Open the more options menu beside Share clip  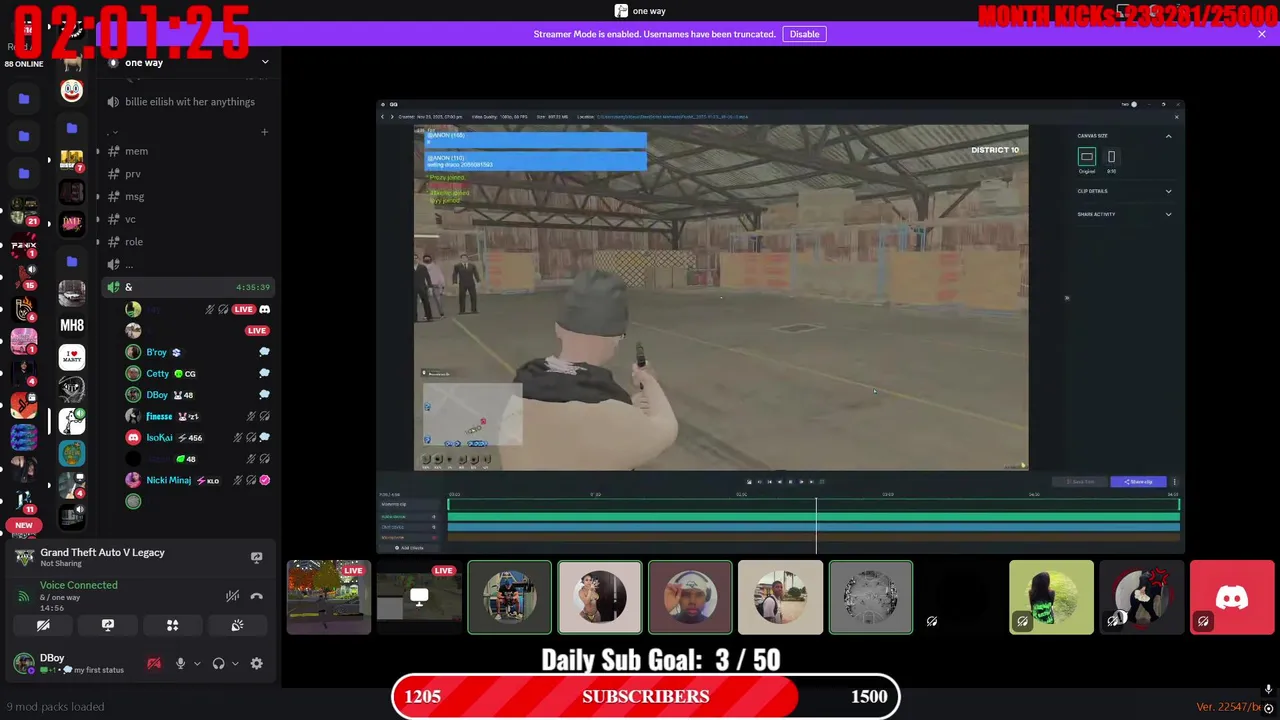pos(1174,482)
